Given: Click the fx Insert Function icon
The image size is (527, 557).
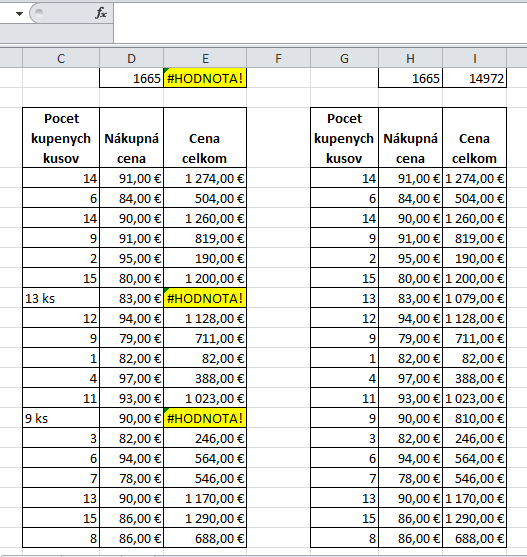Looking at the screenshot, I should pos(101,13).
